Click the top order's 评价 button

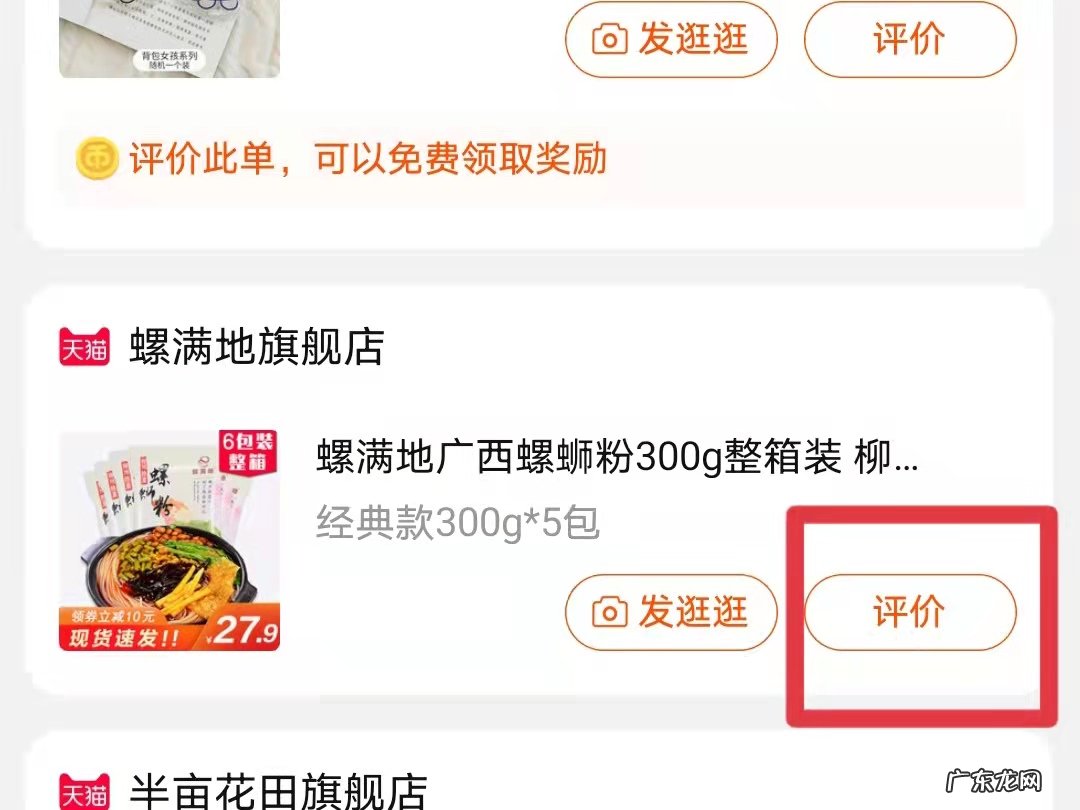[910, 39]
